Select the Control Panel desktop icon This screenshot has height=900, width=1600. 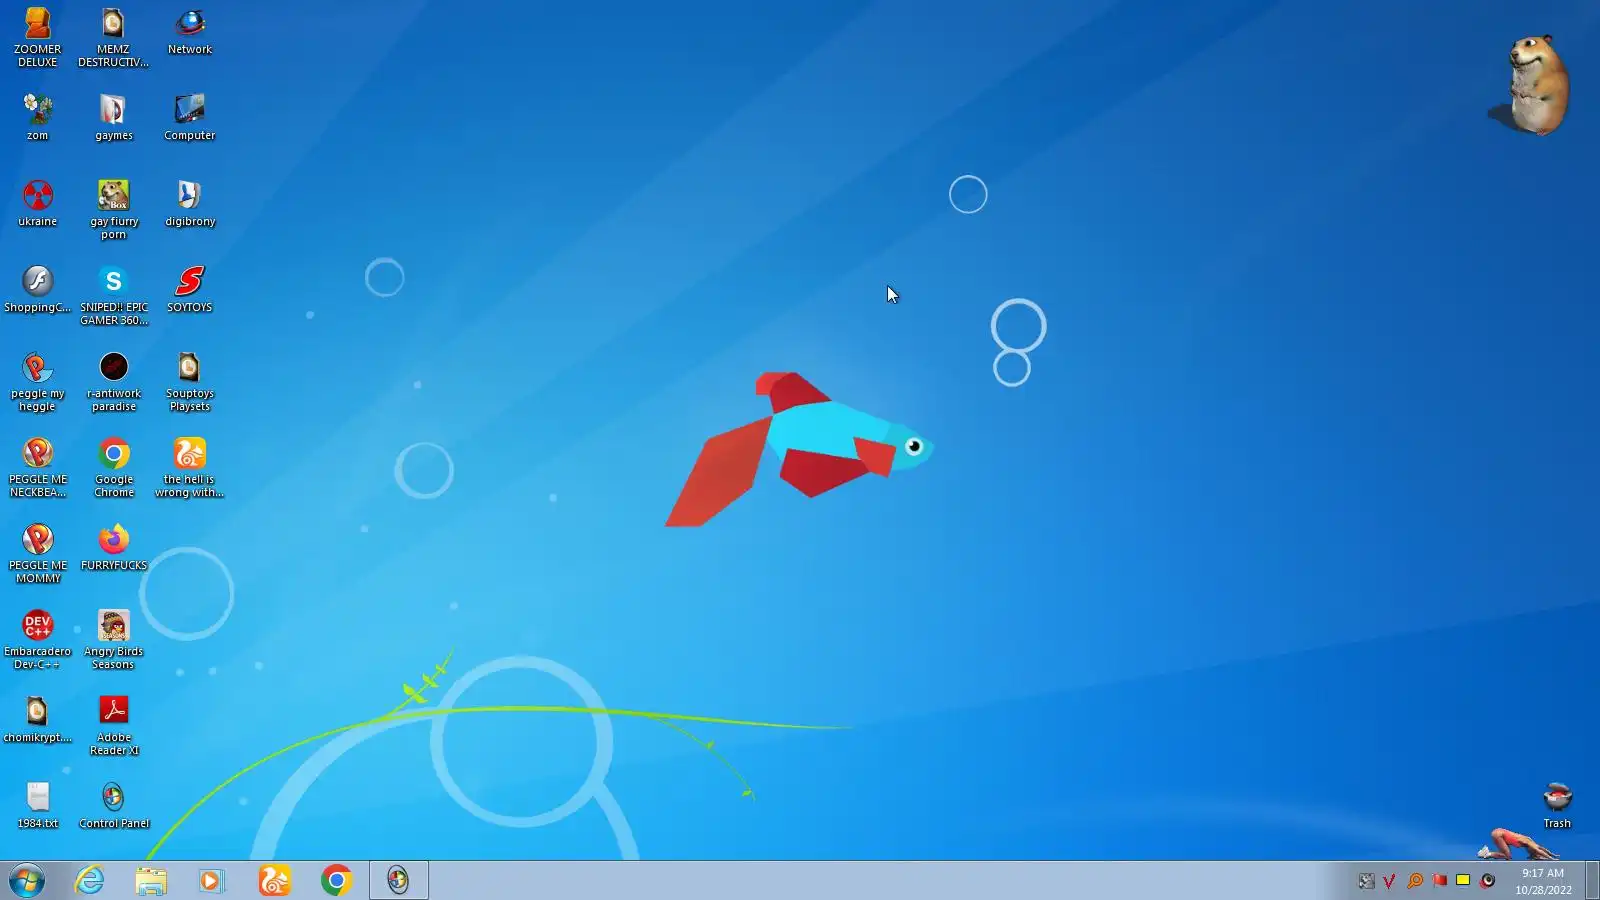tap(113, 805)
